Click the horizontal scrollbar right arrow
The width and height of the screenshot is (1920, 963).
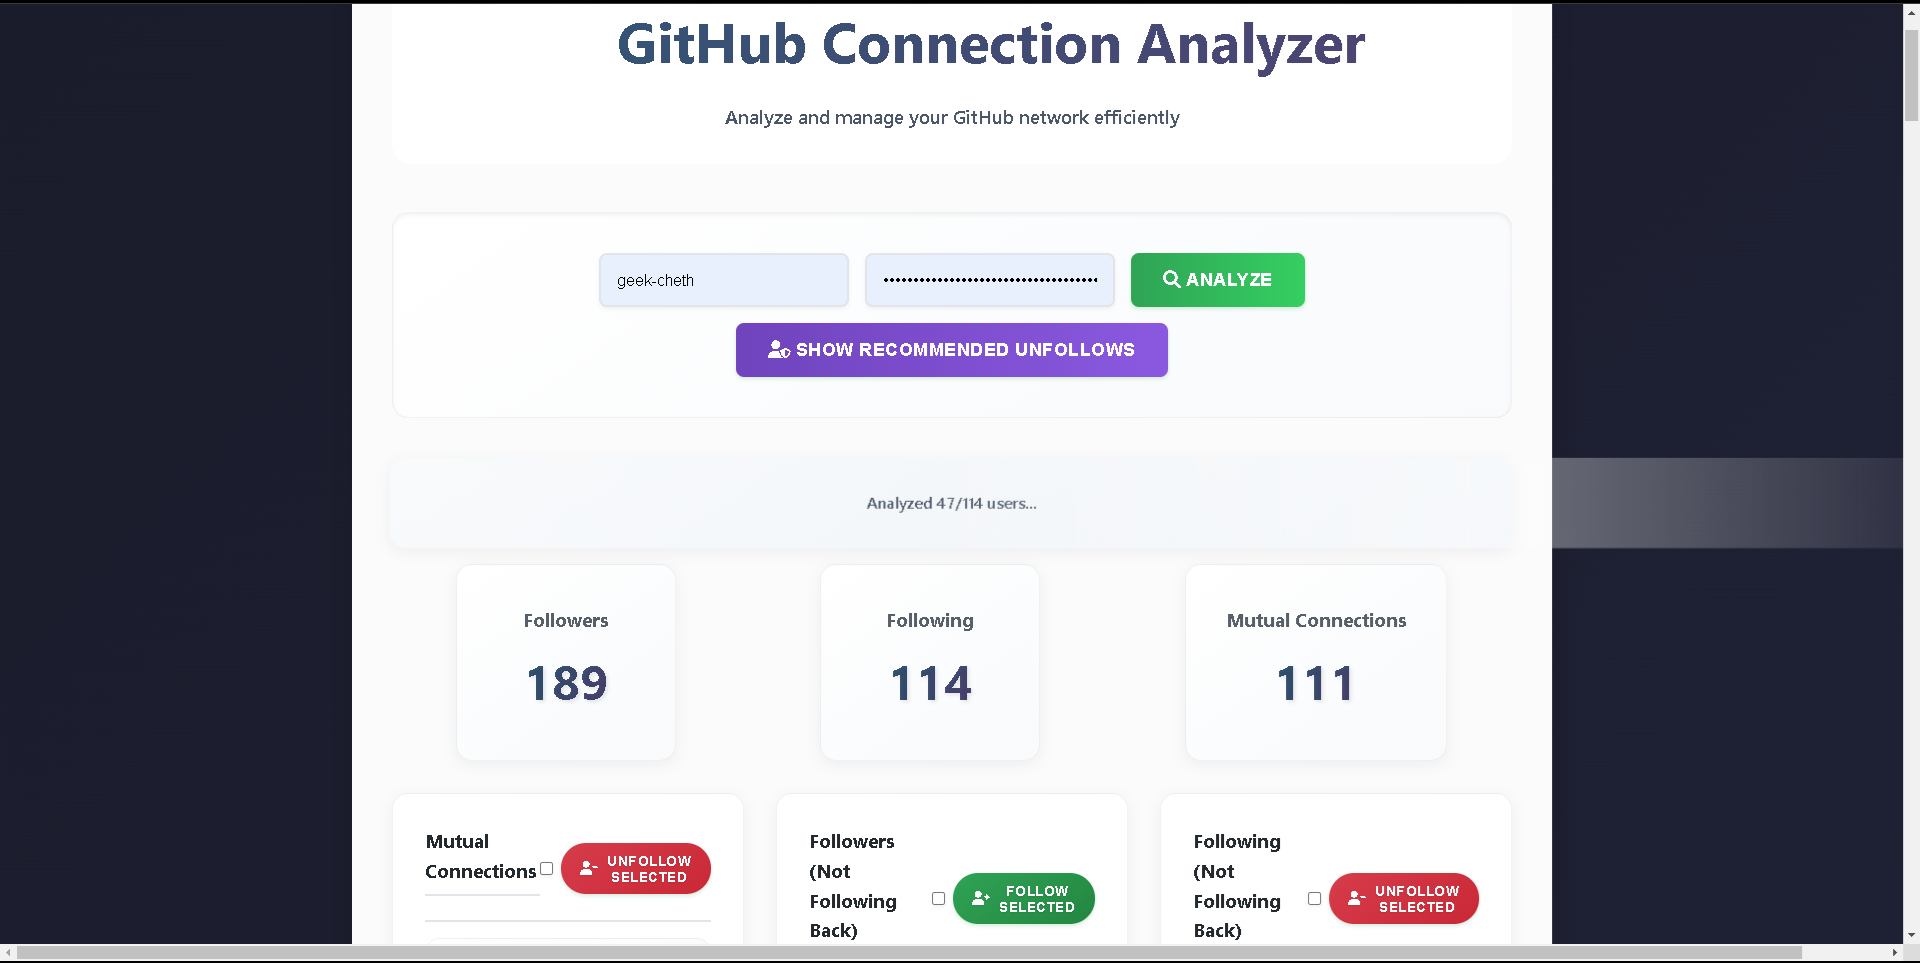[x=1894, y=953]
